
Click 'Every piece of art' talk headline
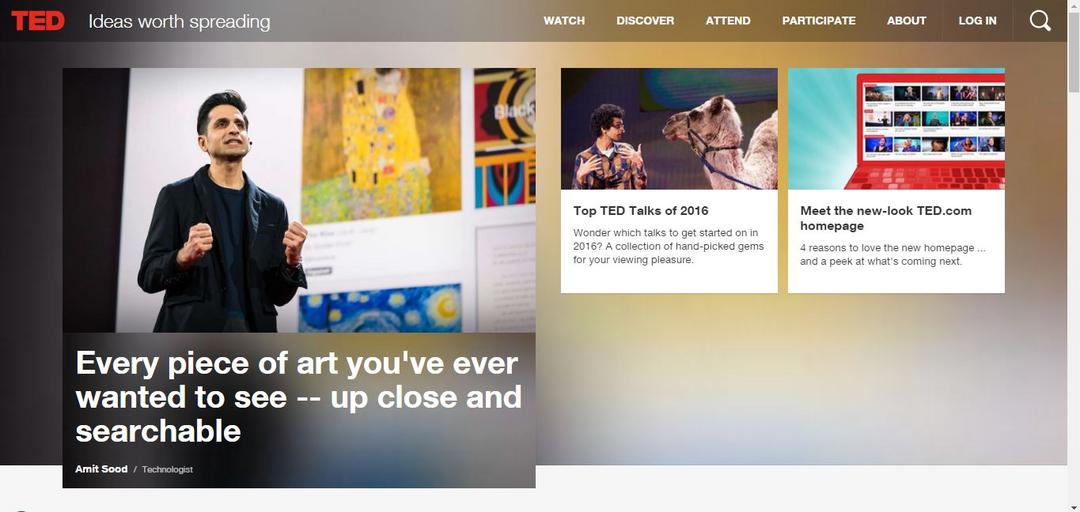298,397
